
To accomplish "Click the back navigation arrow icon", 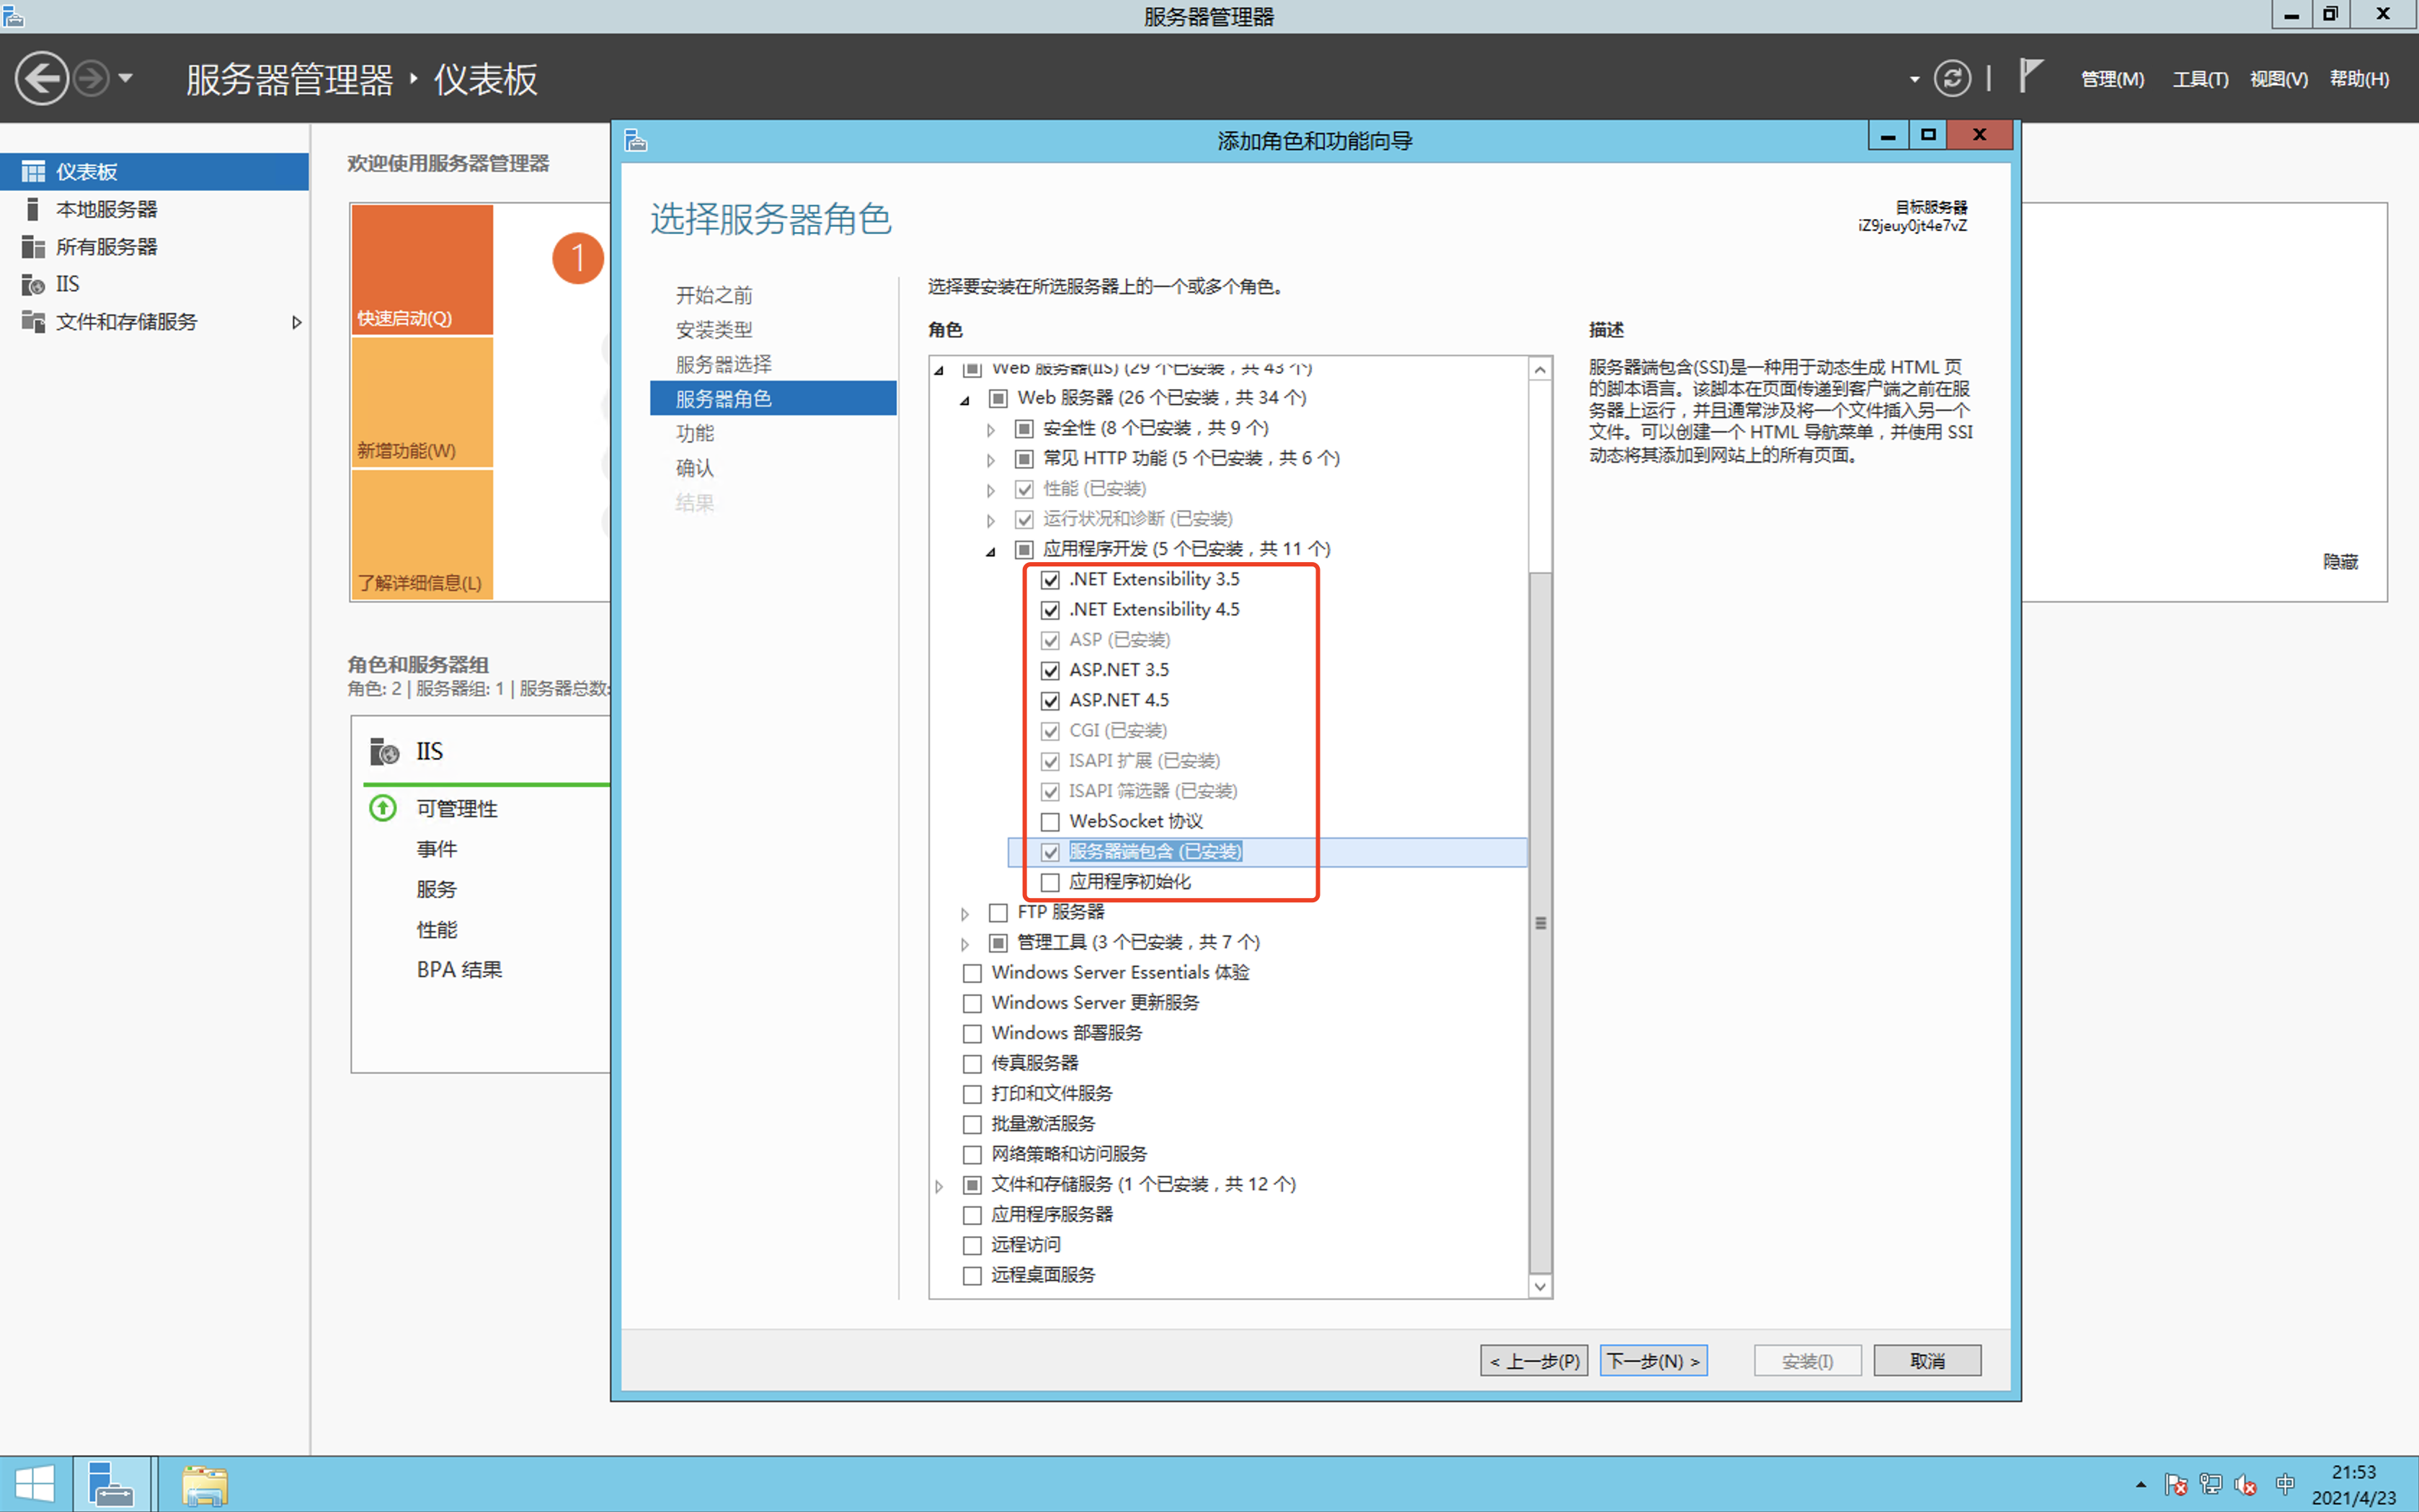I will [x=41, y=78].
